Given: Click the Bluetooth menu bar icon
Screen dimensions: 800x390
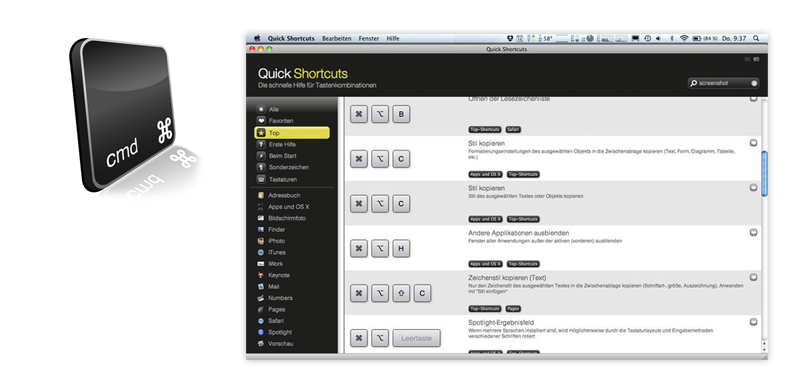Looking at the screenshot, I should (671, 38).
